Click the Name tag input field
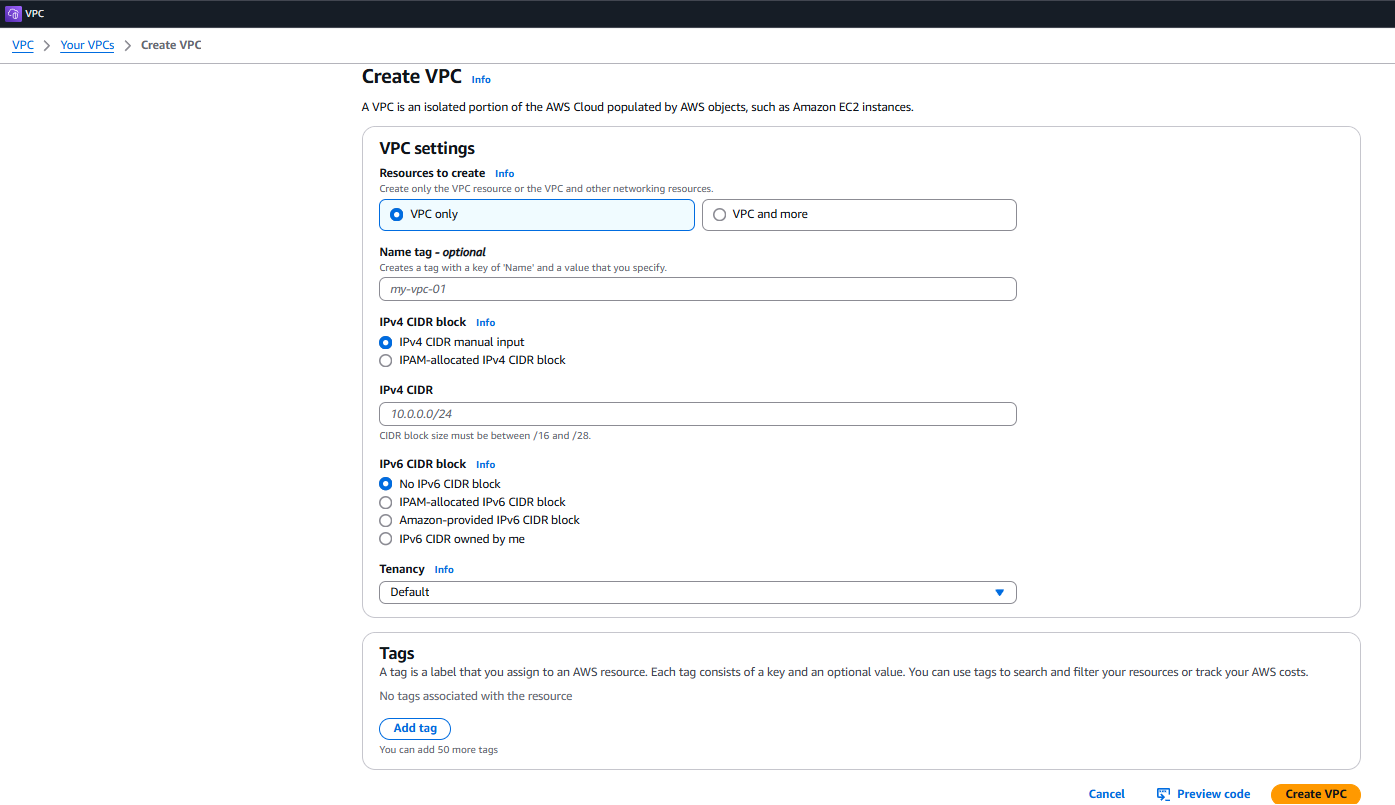Image resolution: width=1395 pixels, height=805 pixels. (x=697, y=289)
